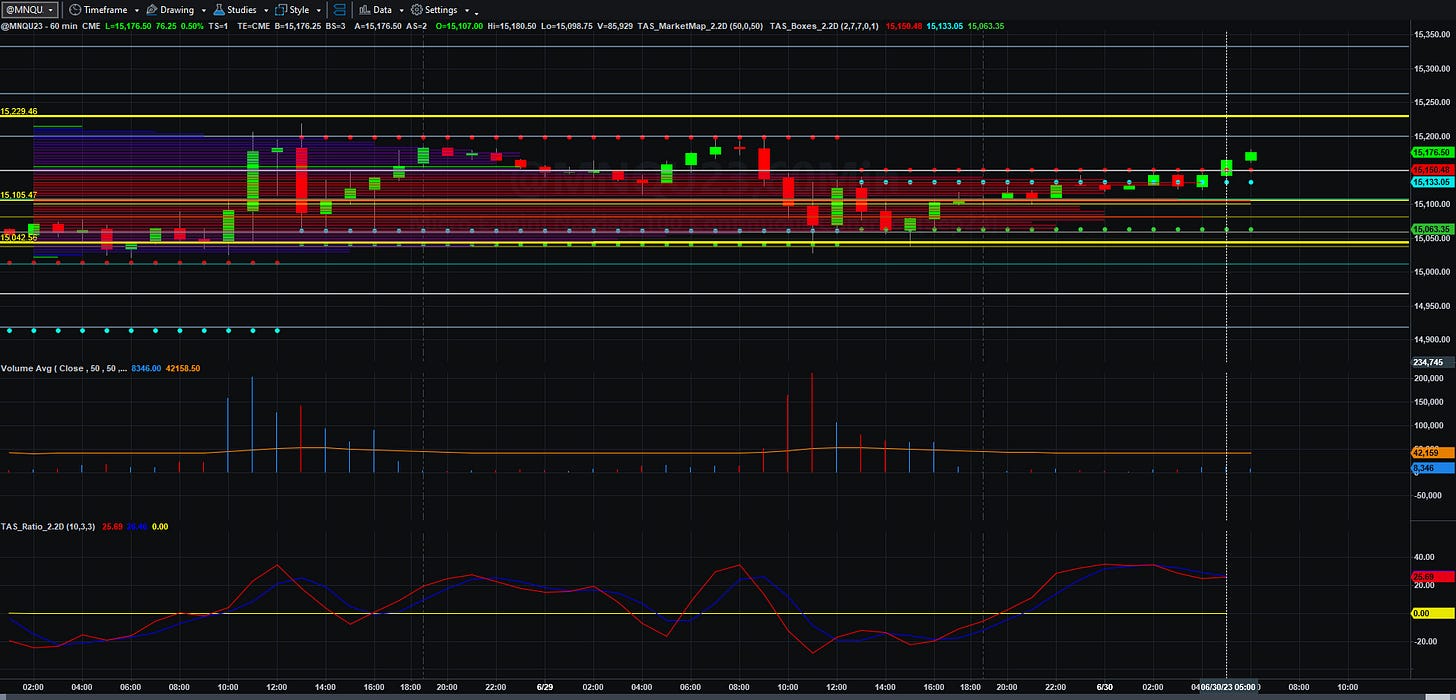Click the TAS_Boxes_2.2D study label
The height and width of the screenshot is (700, 1456).
[823, 26]
